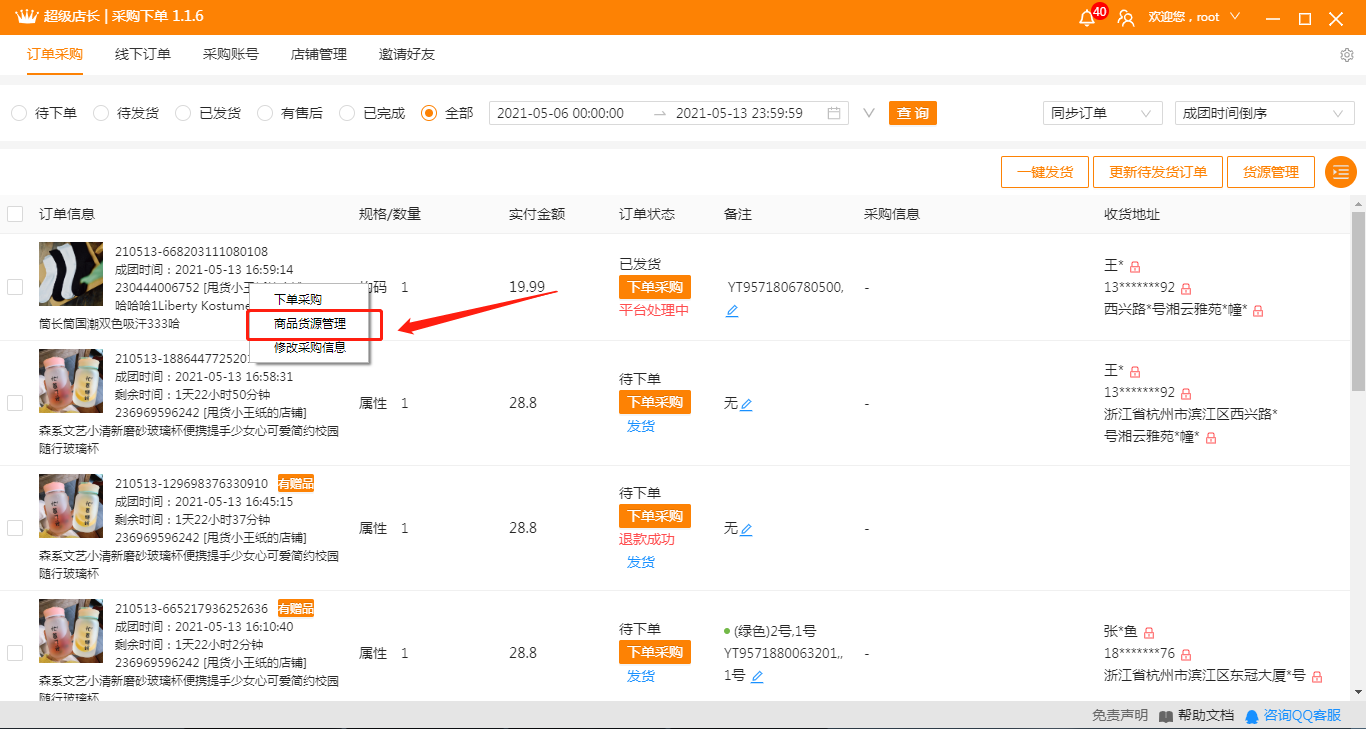Click the orange 查询 button
The image size is (1366, 729).
coord(912,113)
